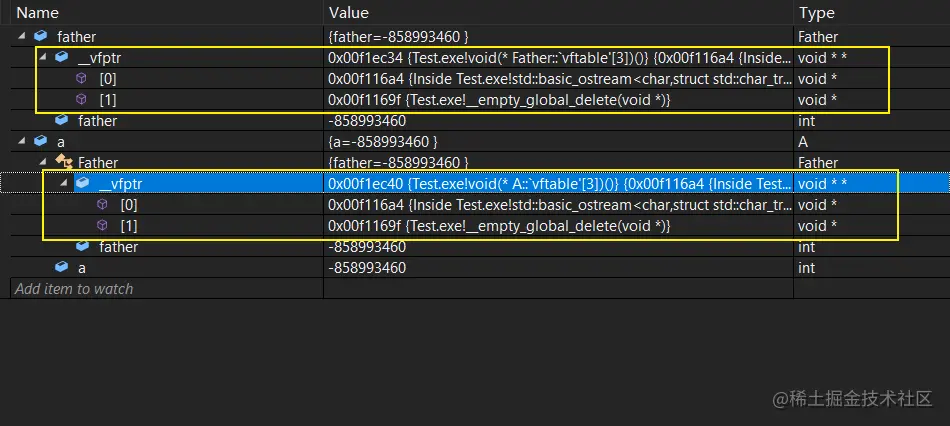This screenshot has width=950, height=426.
Task: Collapse the selected __vfptr node for A::vftable
Action: point(64,184)
